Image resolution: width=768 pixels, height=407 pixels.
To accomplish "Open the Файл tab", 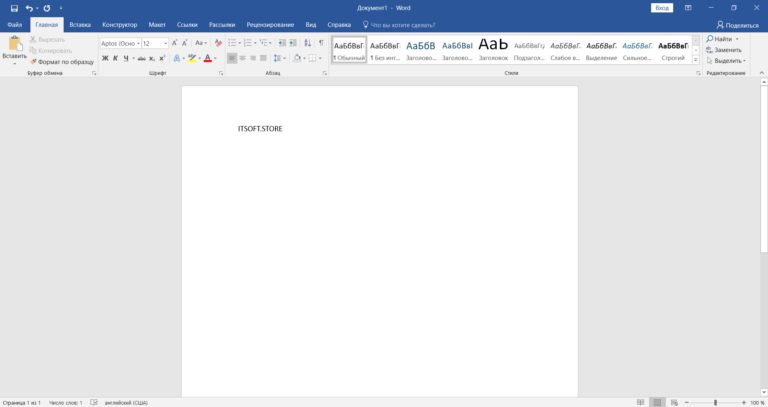I will pos(15,24).
